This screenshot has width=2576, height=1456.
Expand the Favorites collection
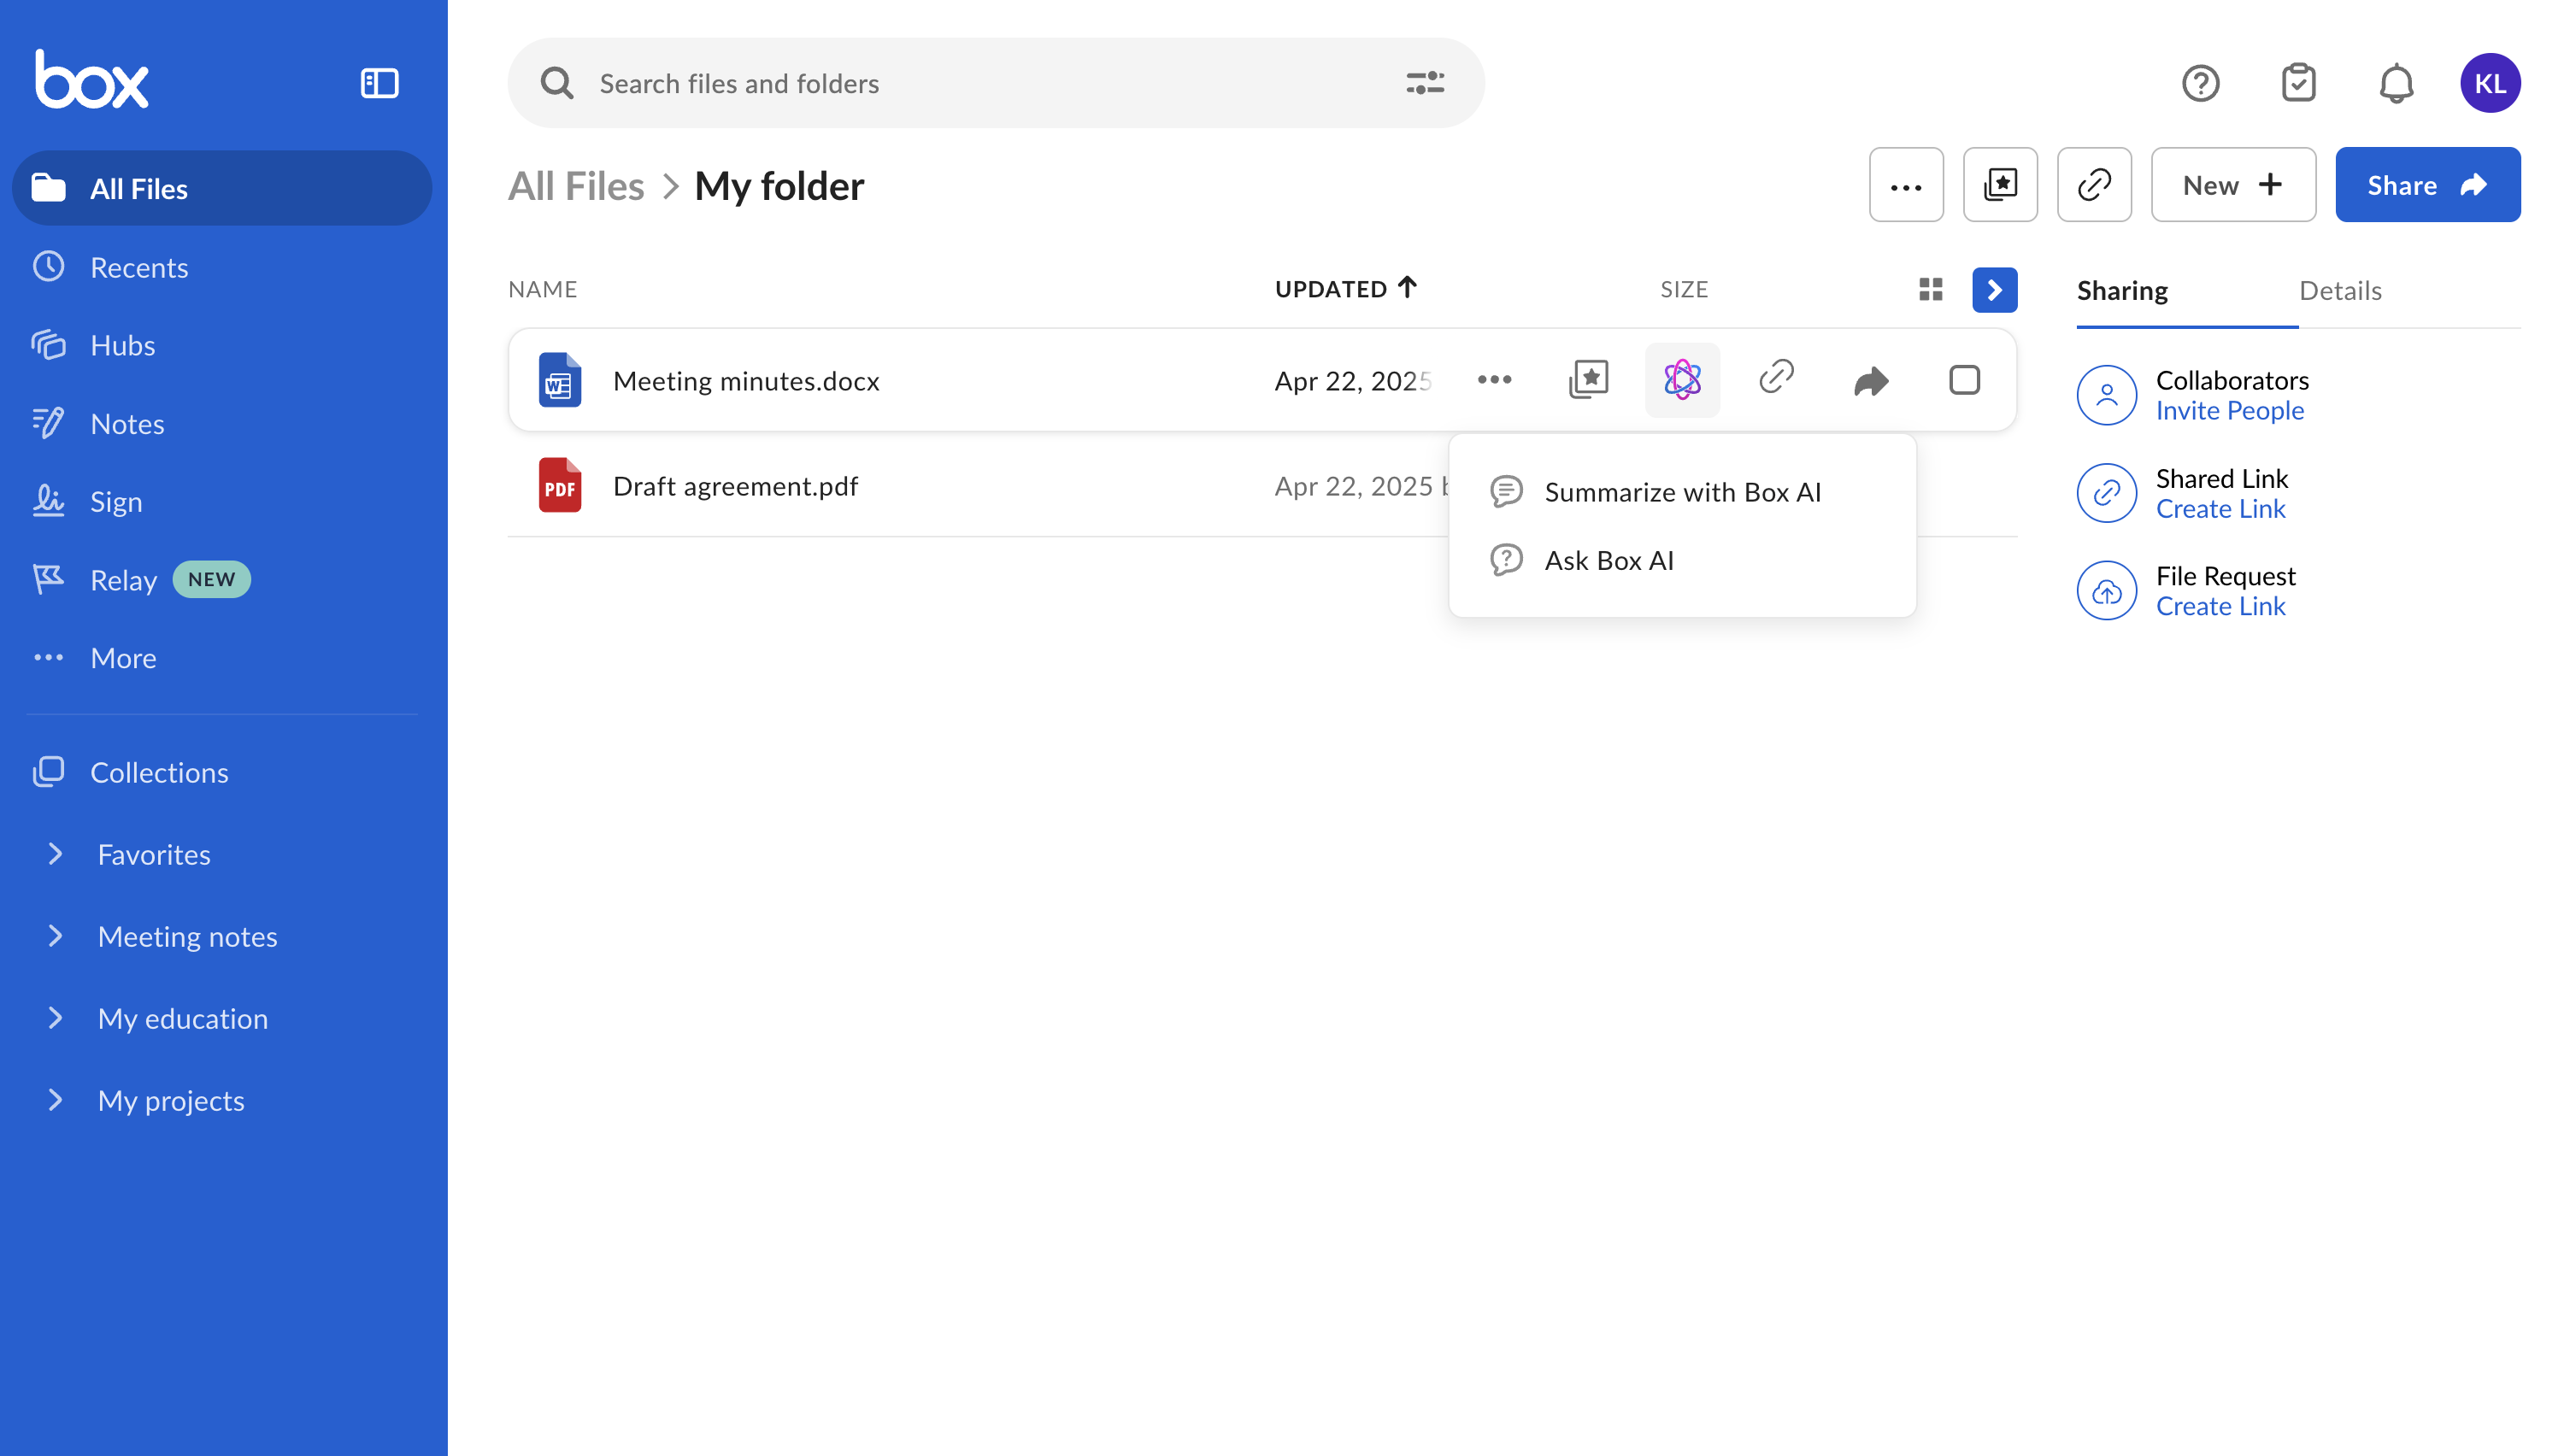pyautogui.click(x=56, y=854)
